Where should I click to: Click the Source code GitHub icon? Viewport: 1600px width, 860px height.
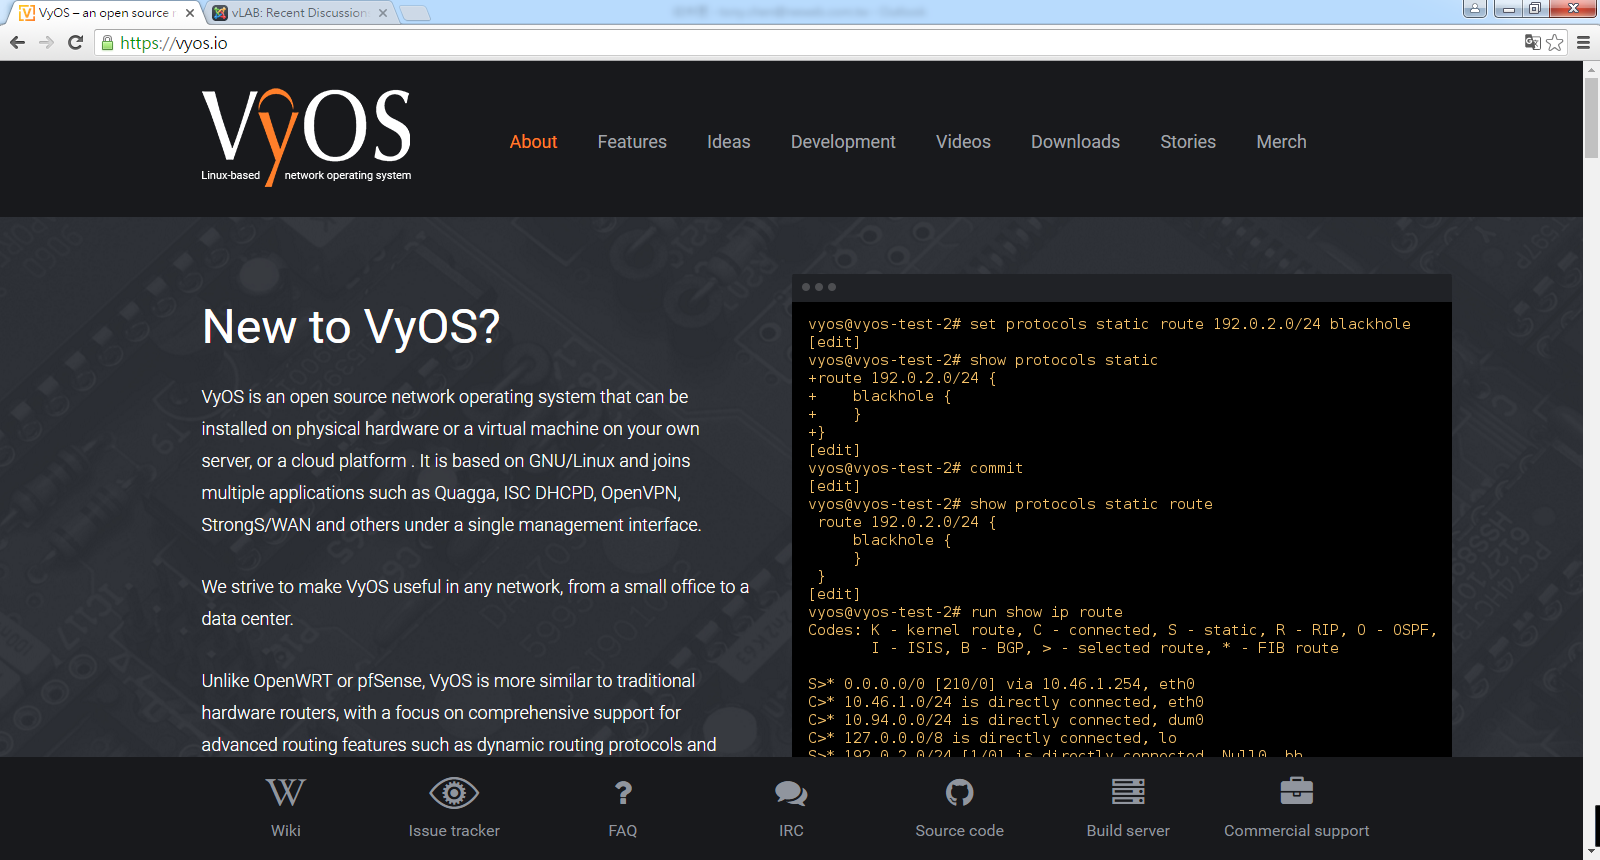(960, 793)
